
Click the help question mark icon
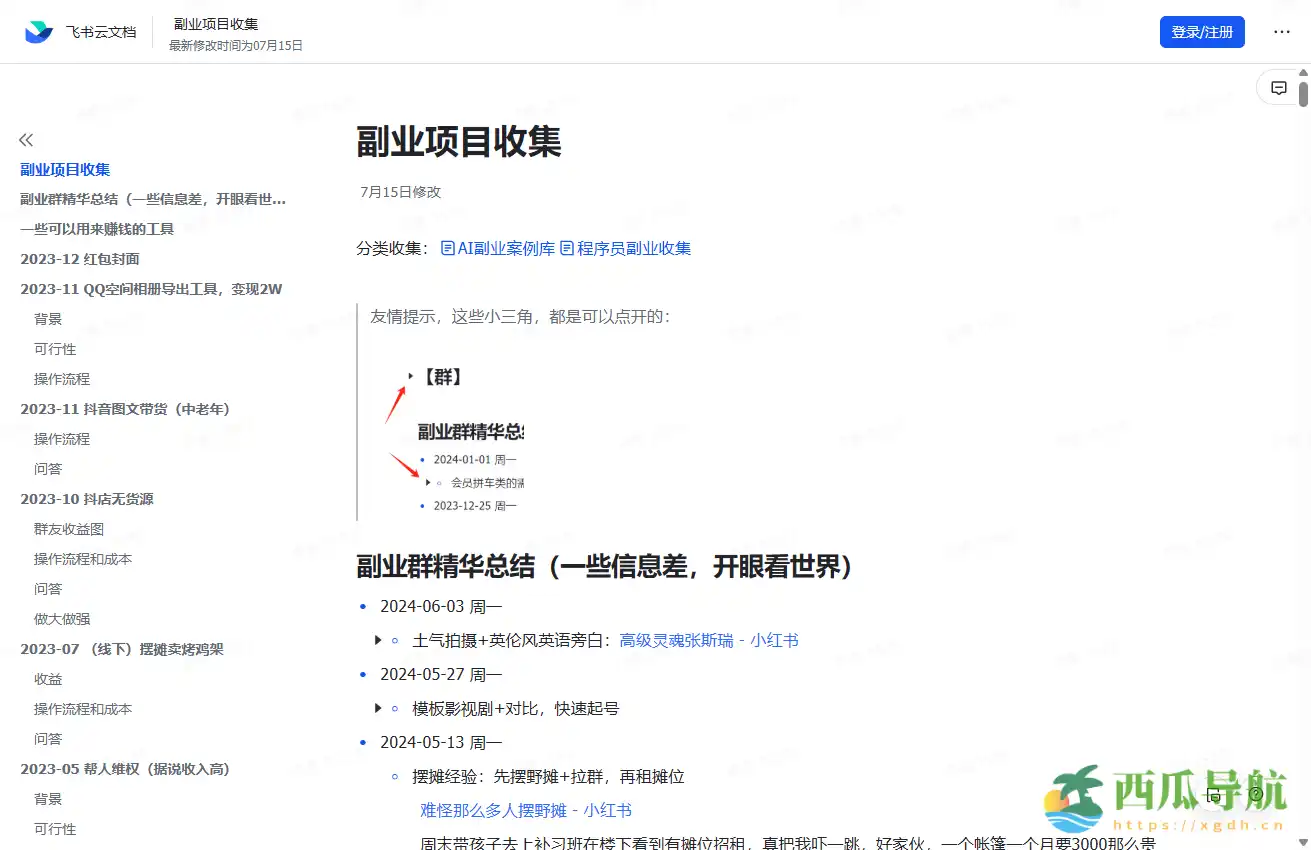1256,794
